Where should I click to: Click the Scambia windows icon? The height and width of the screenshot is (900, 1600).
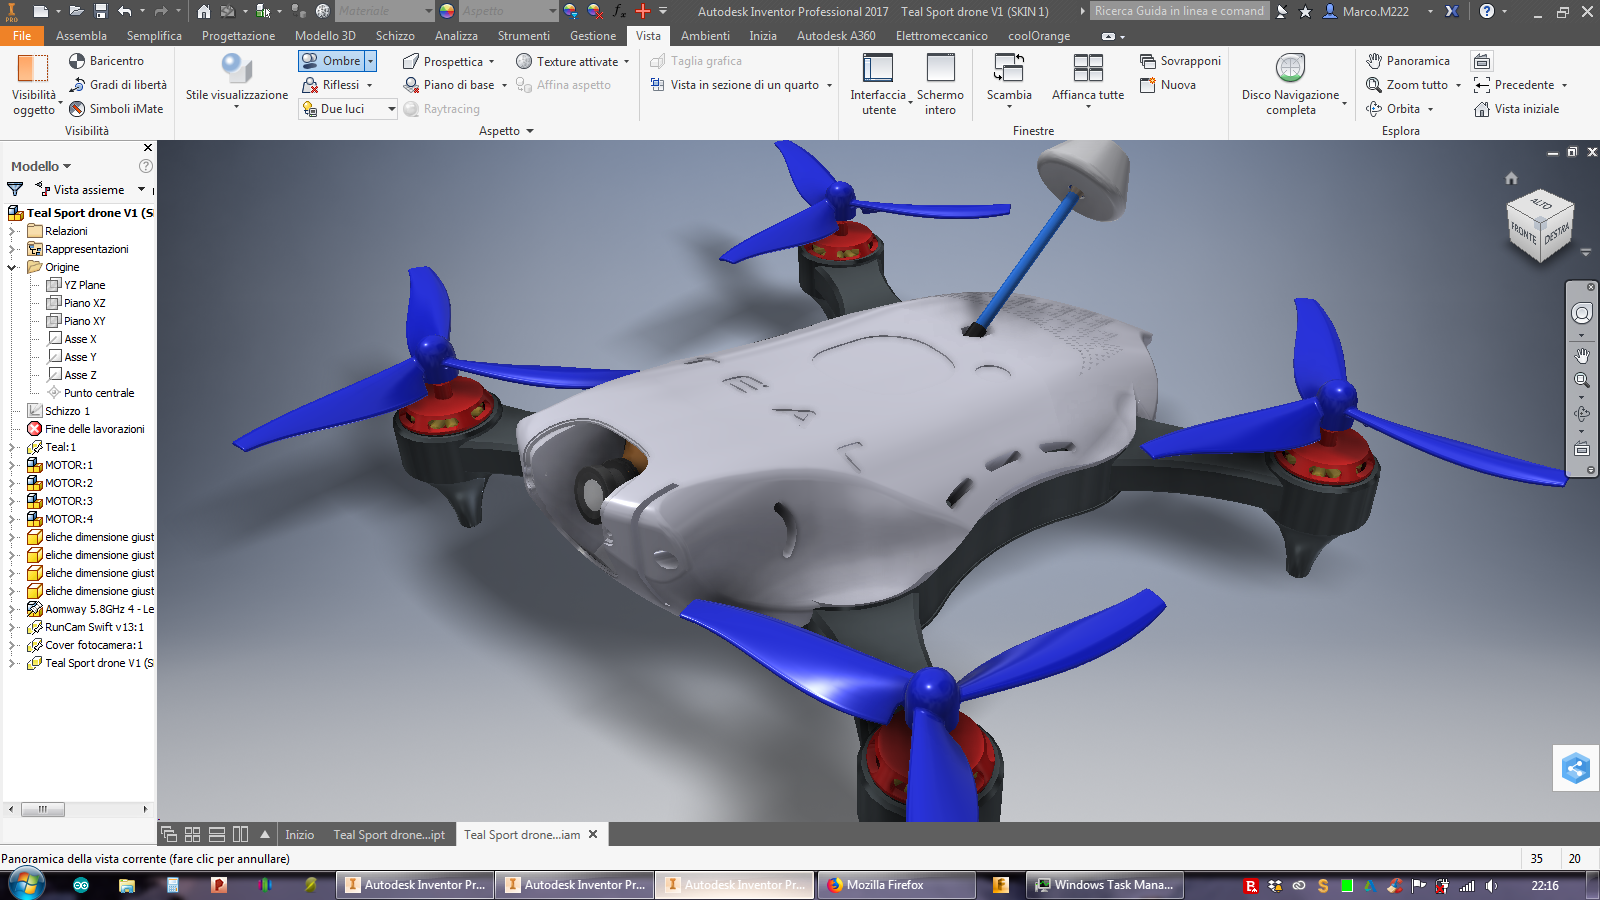[x=1008, y=68]
